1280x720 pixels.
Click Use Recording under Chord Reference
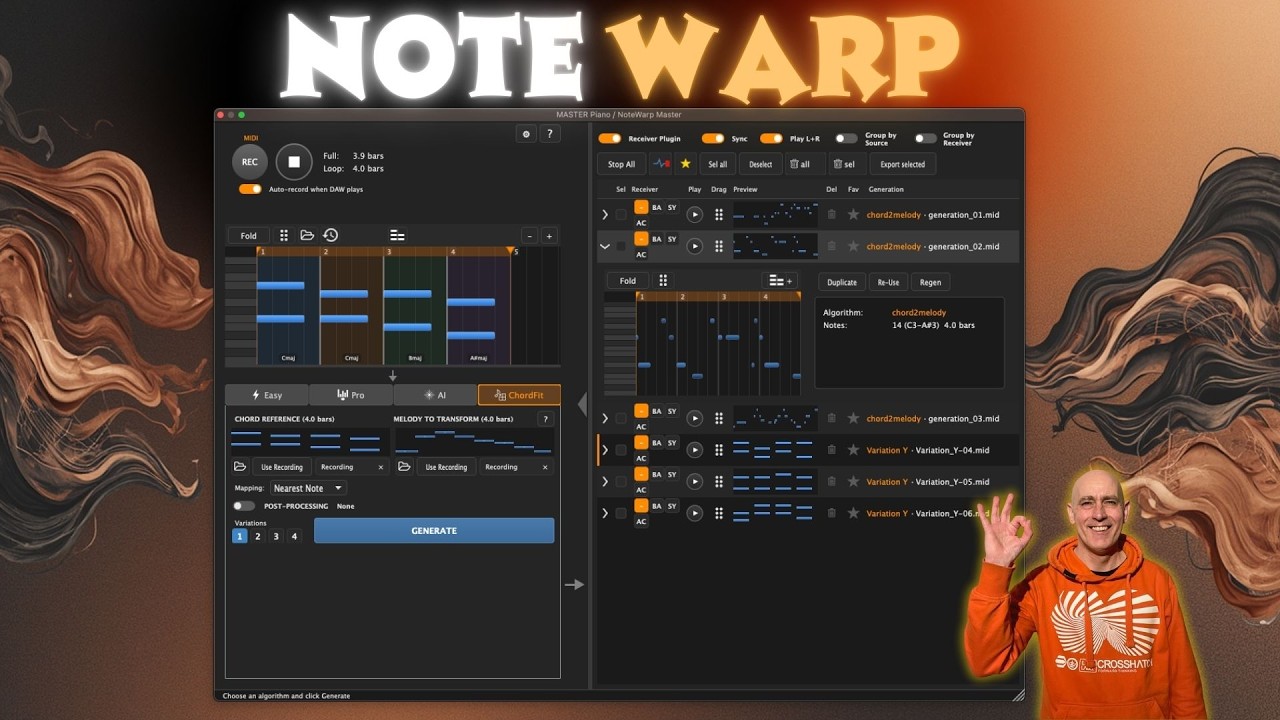(282, 467)
